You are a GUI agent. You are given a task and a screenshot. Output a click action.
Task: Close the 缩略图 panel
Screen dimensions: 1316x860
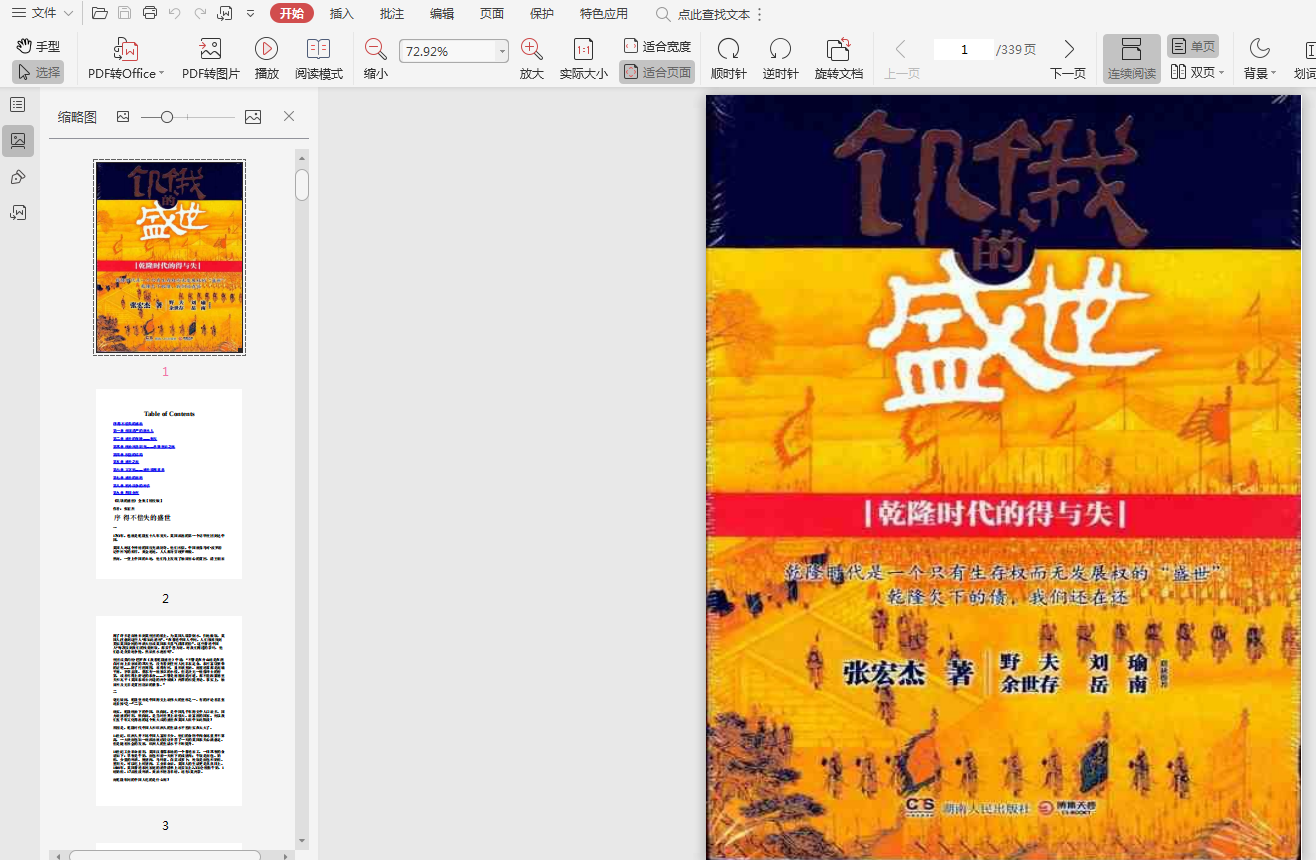289,117
